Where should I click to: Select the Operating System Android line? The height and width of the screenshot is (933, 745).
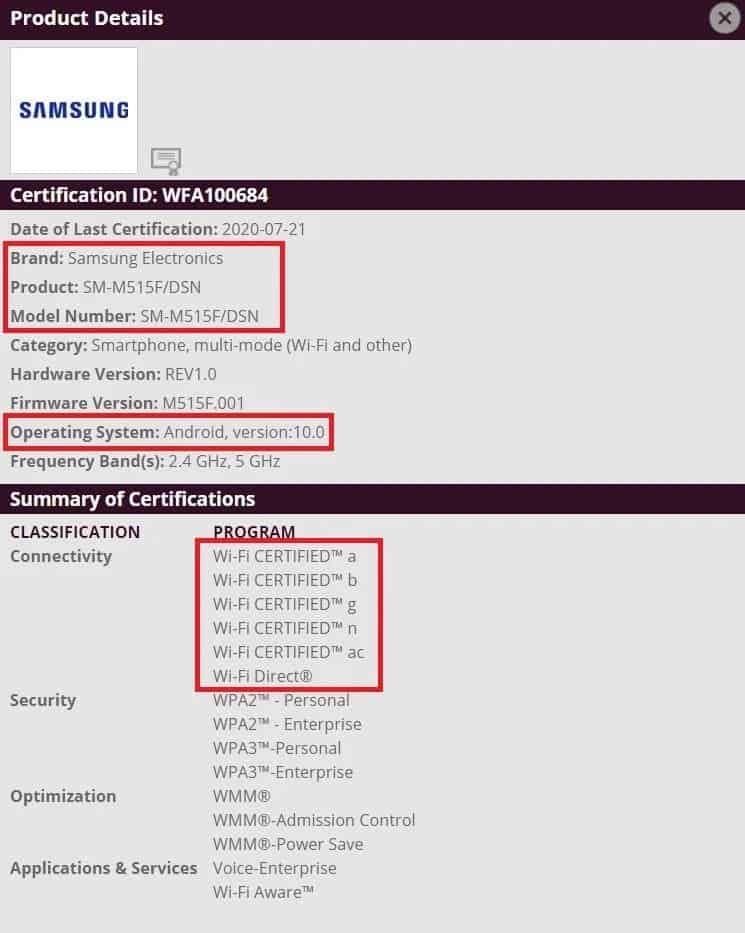(168, 432)
